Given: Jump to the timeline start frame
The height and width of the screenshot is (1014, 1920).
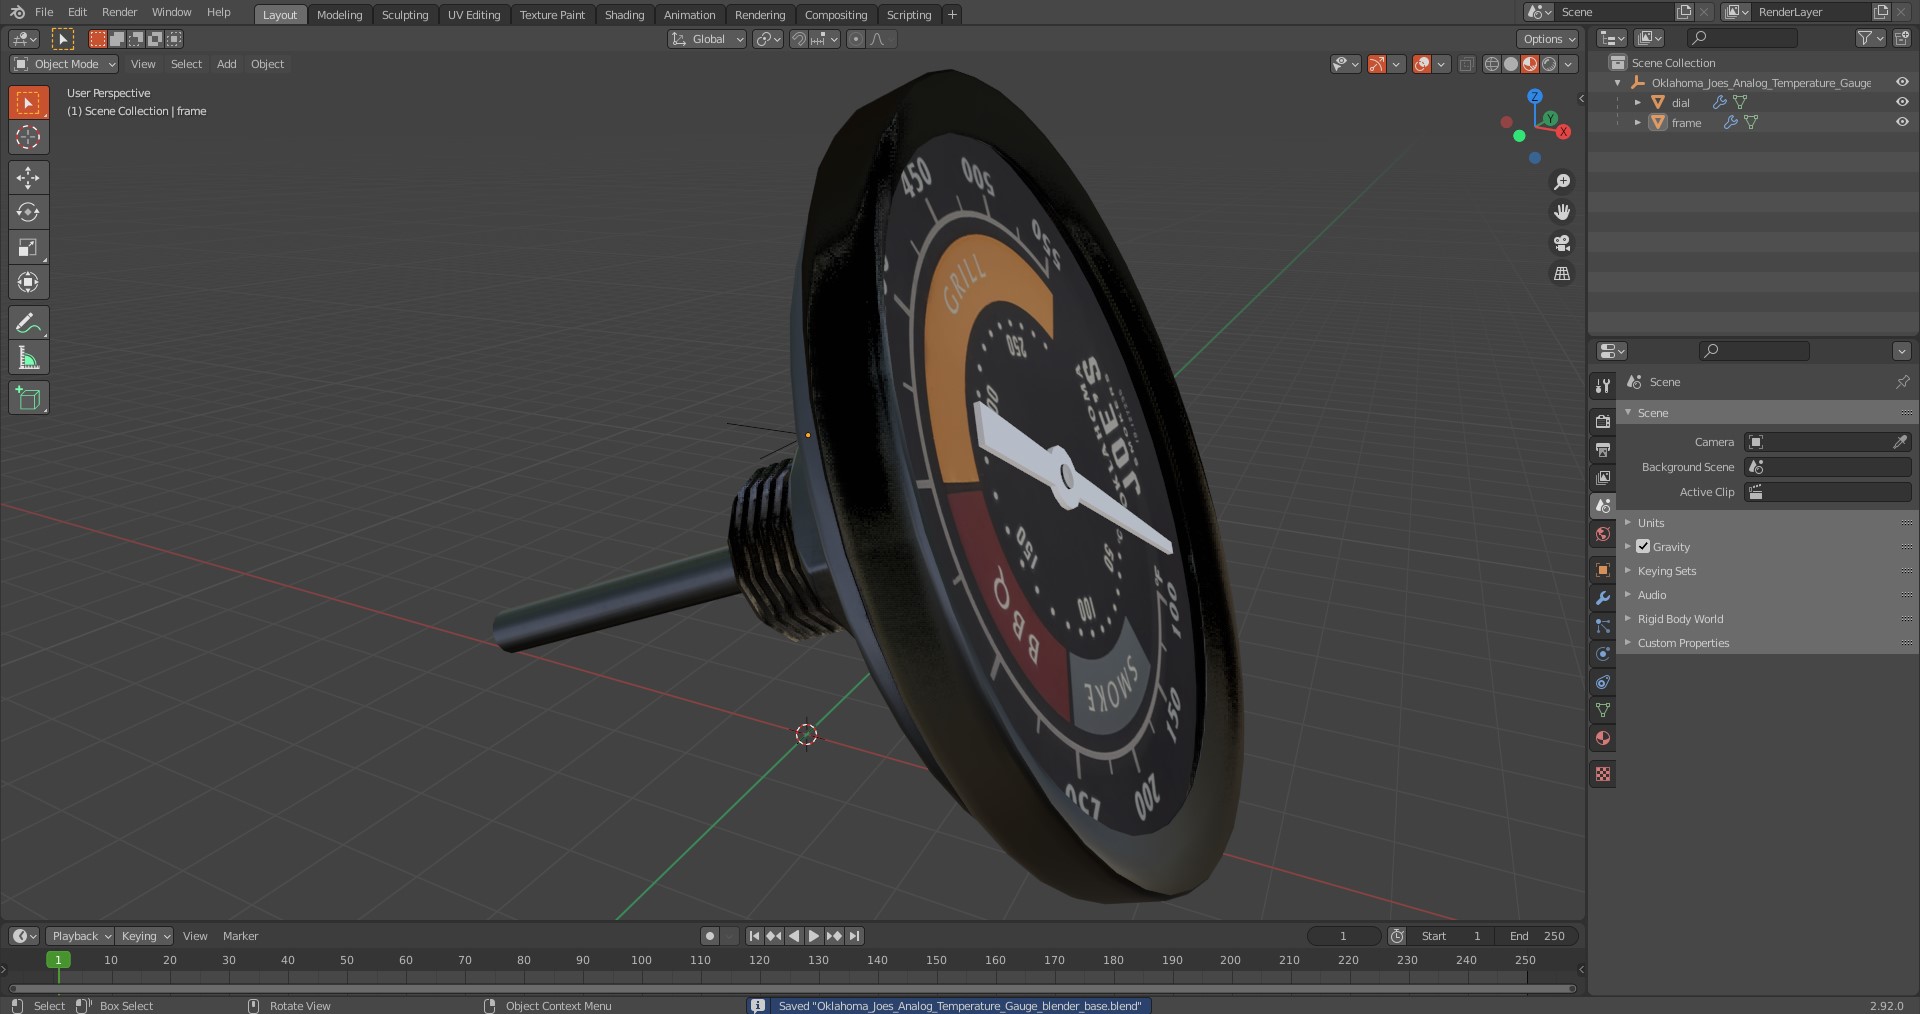Looking at the screenshot, I should coord(754,936).
